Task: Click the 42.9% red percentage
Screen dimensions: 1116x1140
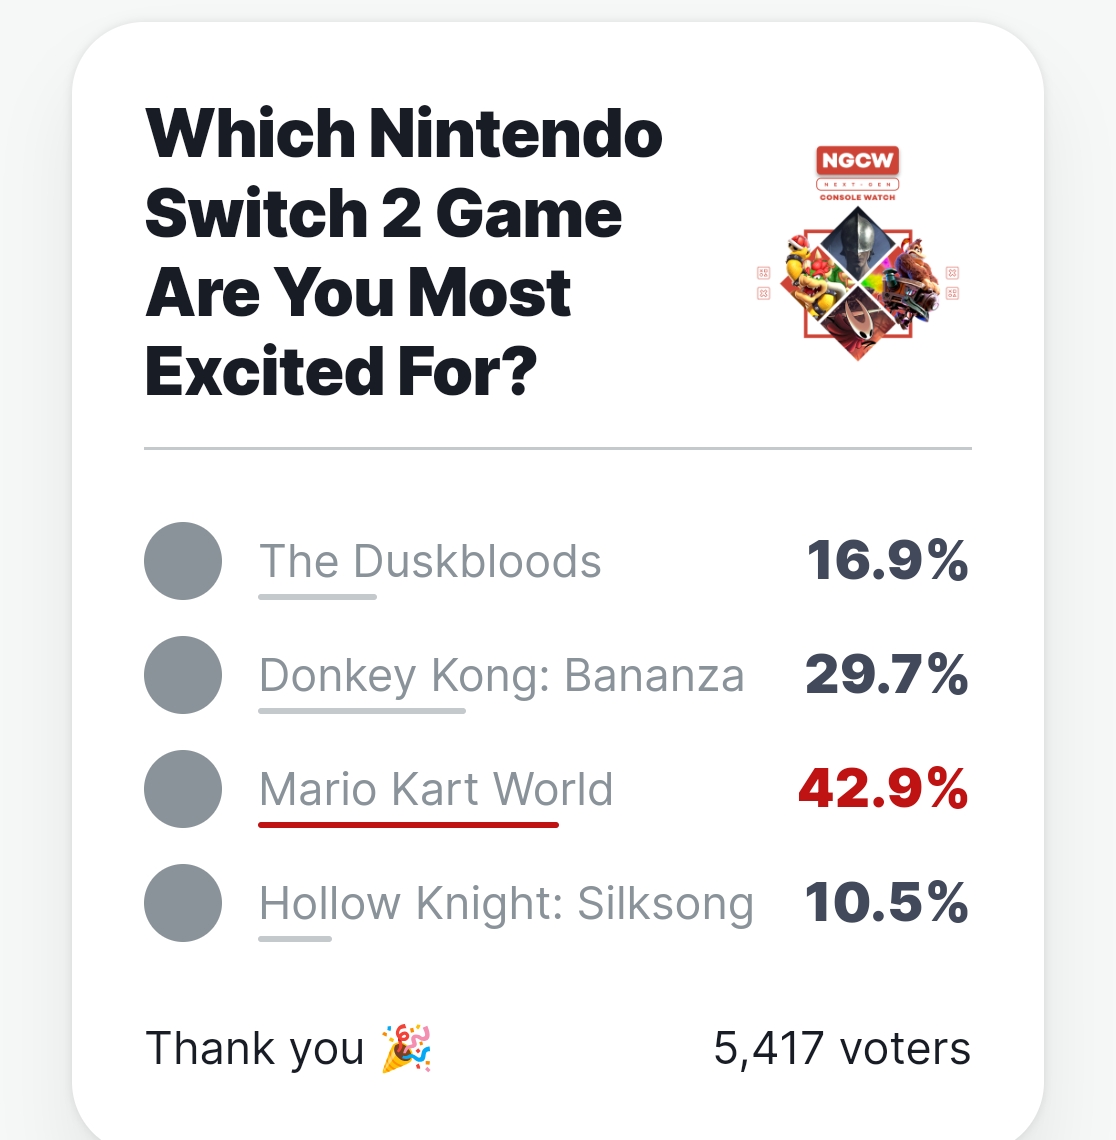Action: [x=883, y=789]
